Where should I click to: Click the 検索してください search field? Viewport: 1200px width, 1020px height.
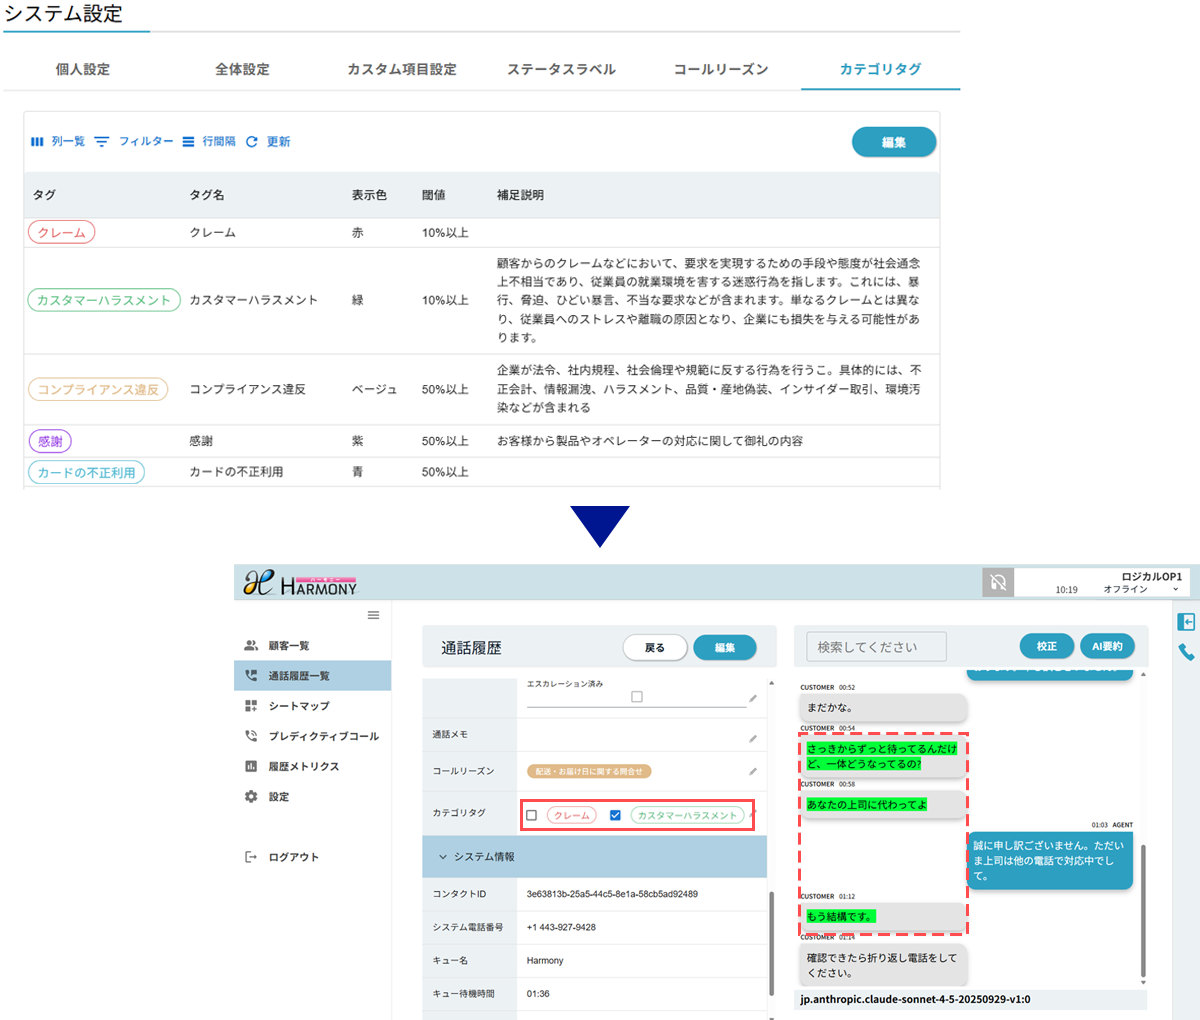click(x=875, y=647)
